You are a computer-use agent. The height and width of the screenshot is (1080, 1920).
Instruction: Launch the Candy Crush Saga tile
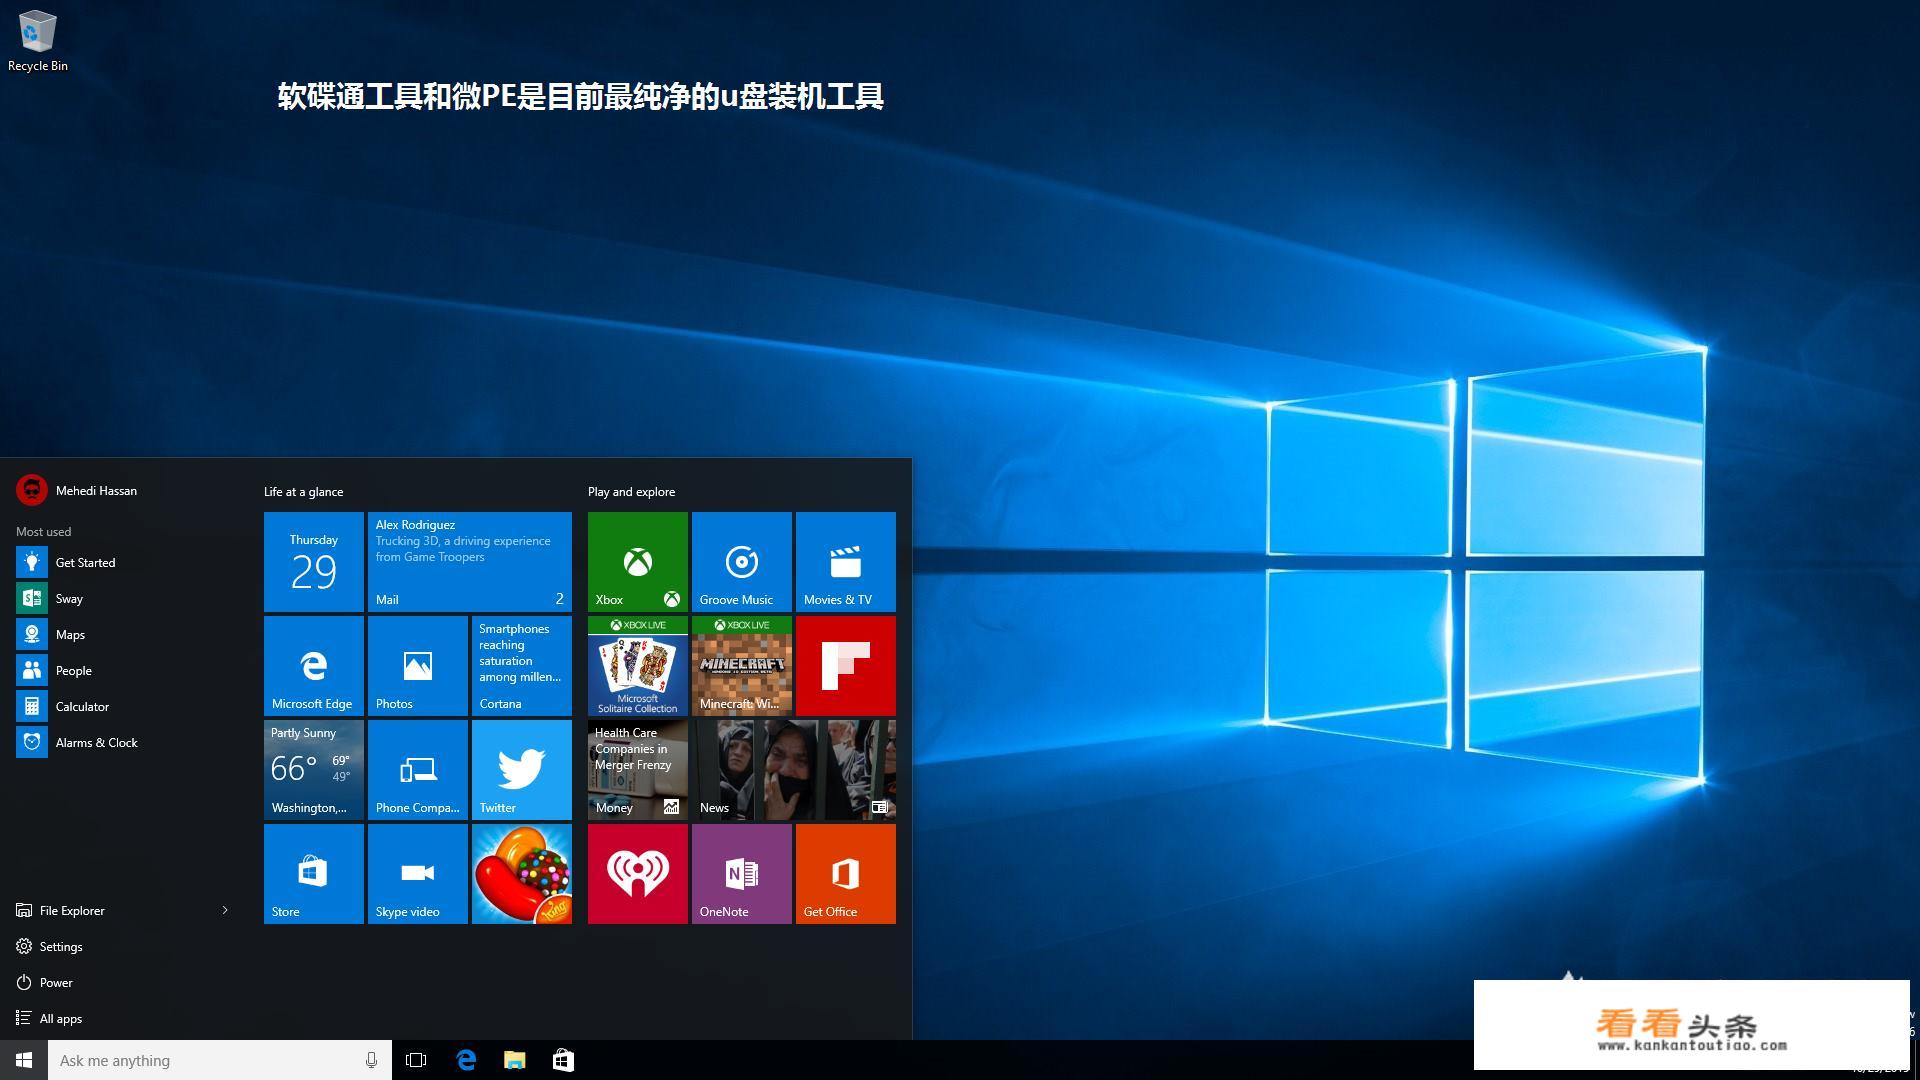[522, 874]
